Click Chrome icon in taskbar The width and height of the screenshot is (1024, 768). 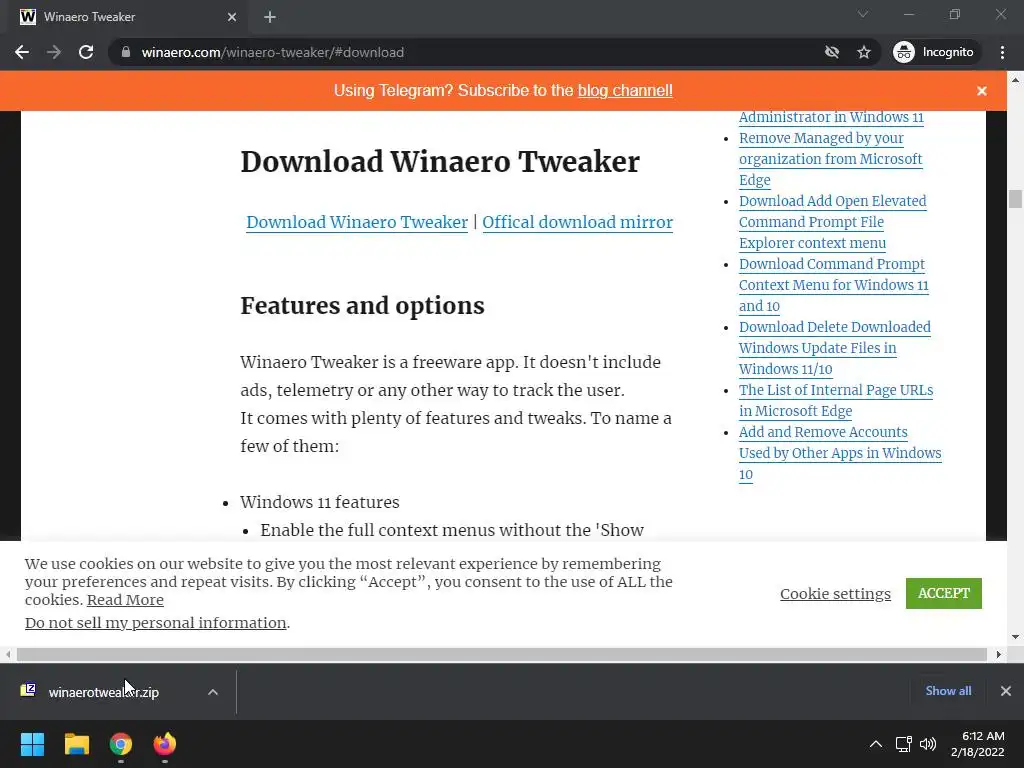pyautogui.click(x=121, y=744)
